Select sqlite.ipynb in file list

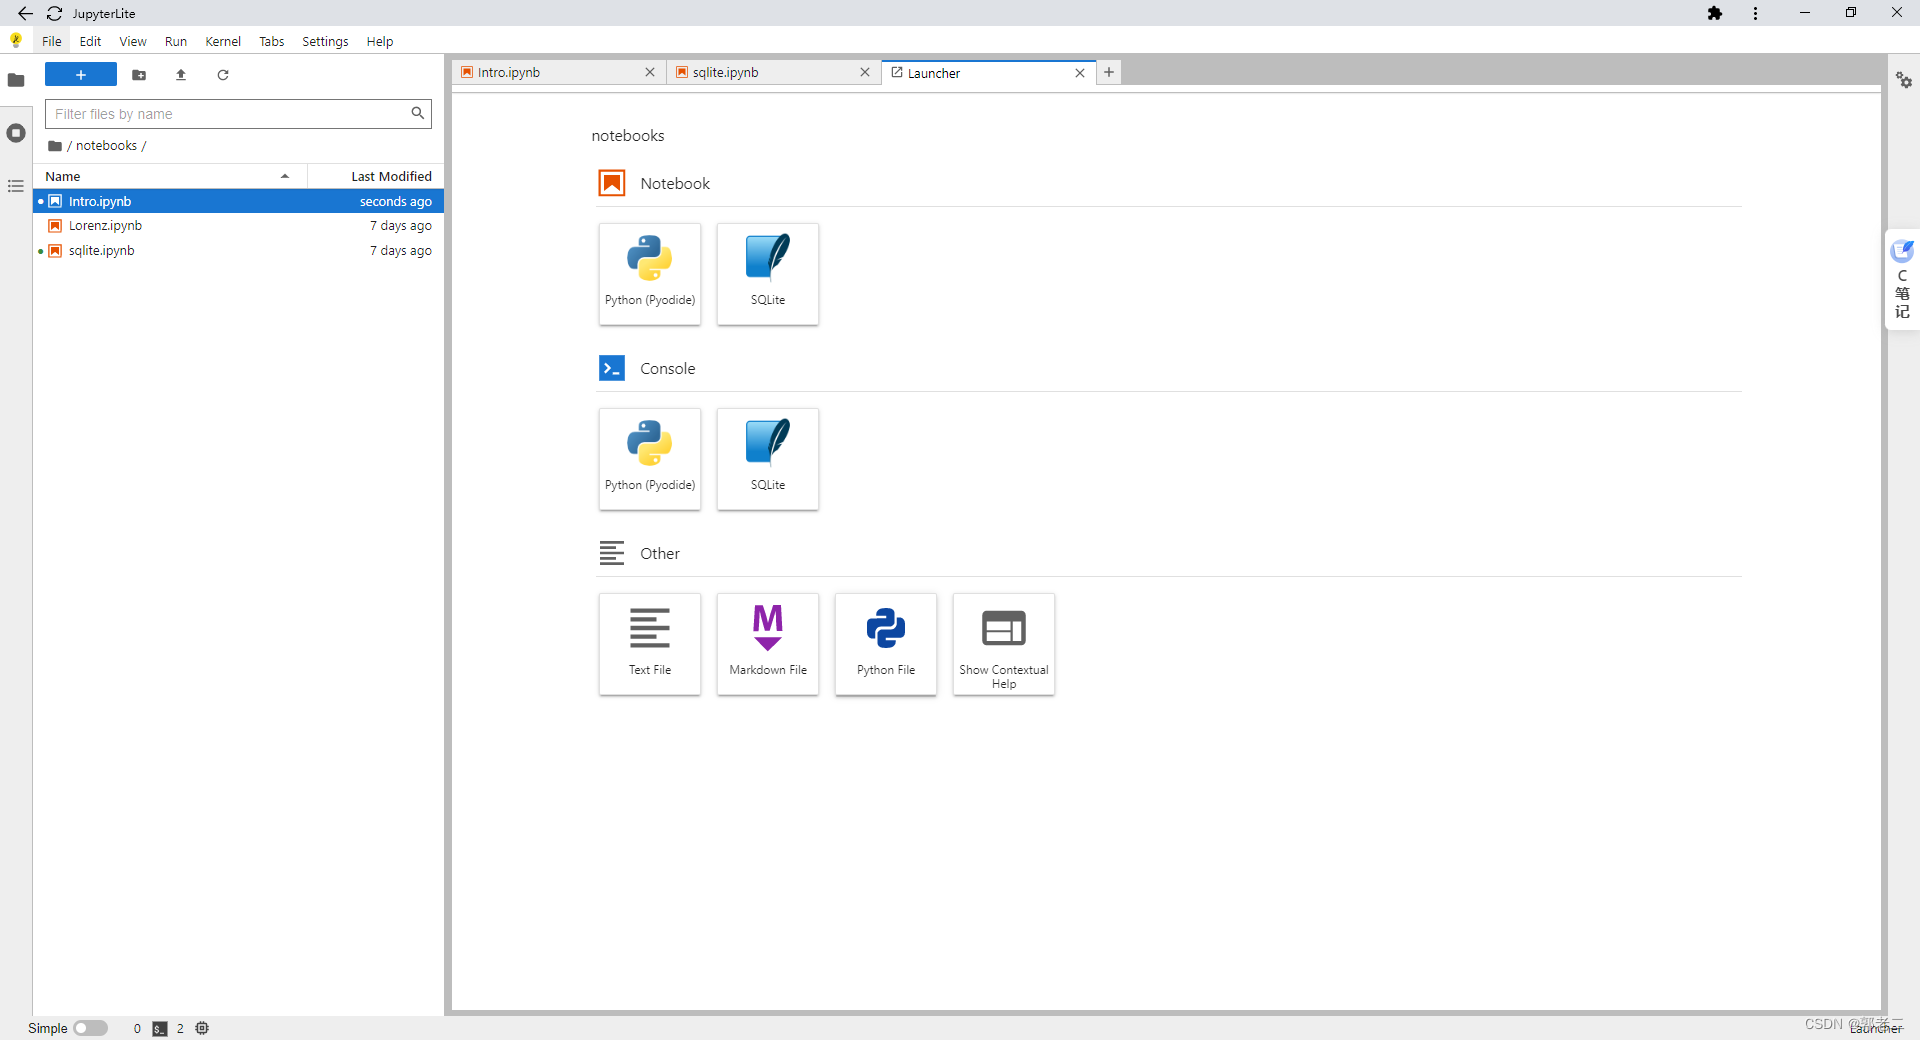pos(239,251)
